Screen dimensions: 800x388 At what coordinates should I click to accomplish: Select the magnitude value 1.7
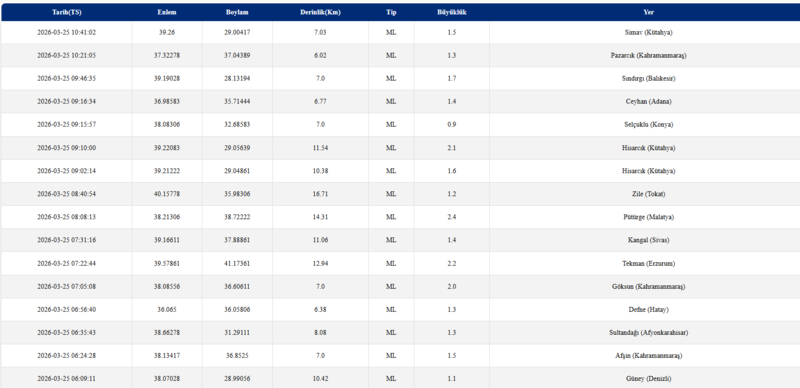click(452, 79)
